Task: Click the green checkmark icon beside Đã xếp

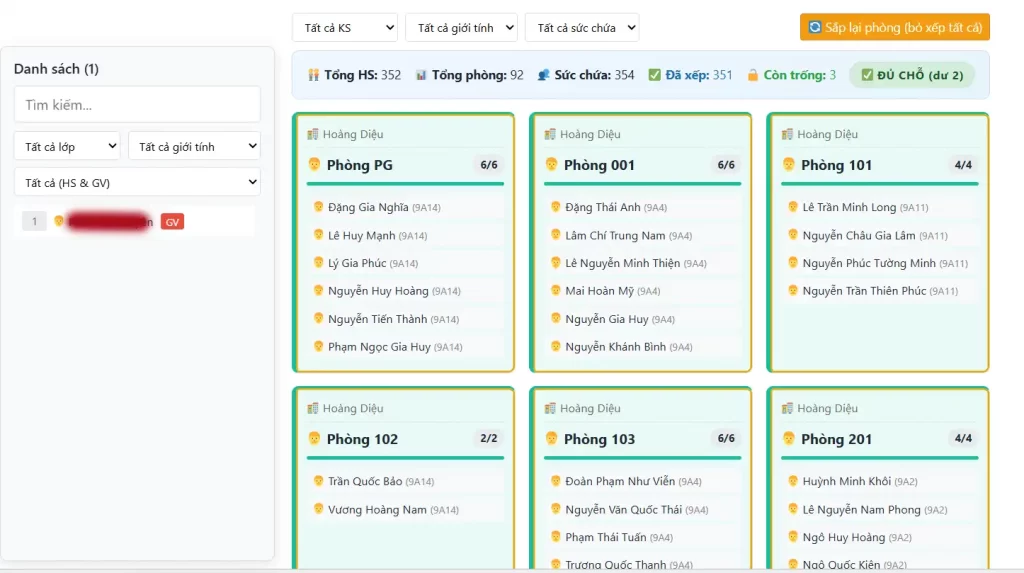Action: (655, 75)
